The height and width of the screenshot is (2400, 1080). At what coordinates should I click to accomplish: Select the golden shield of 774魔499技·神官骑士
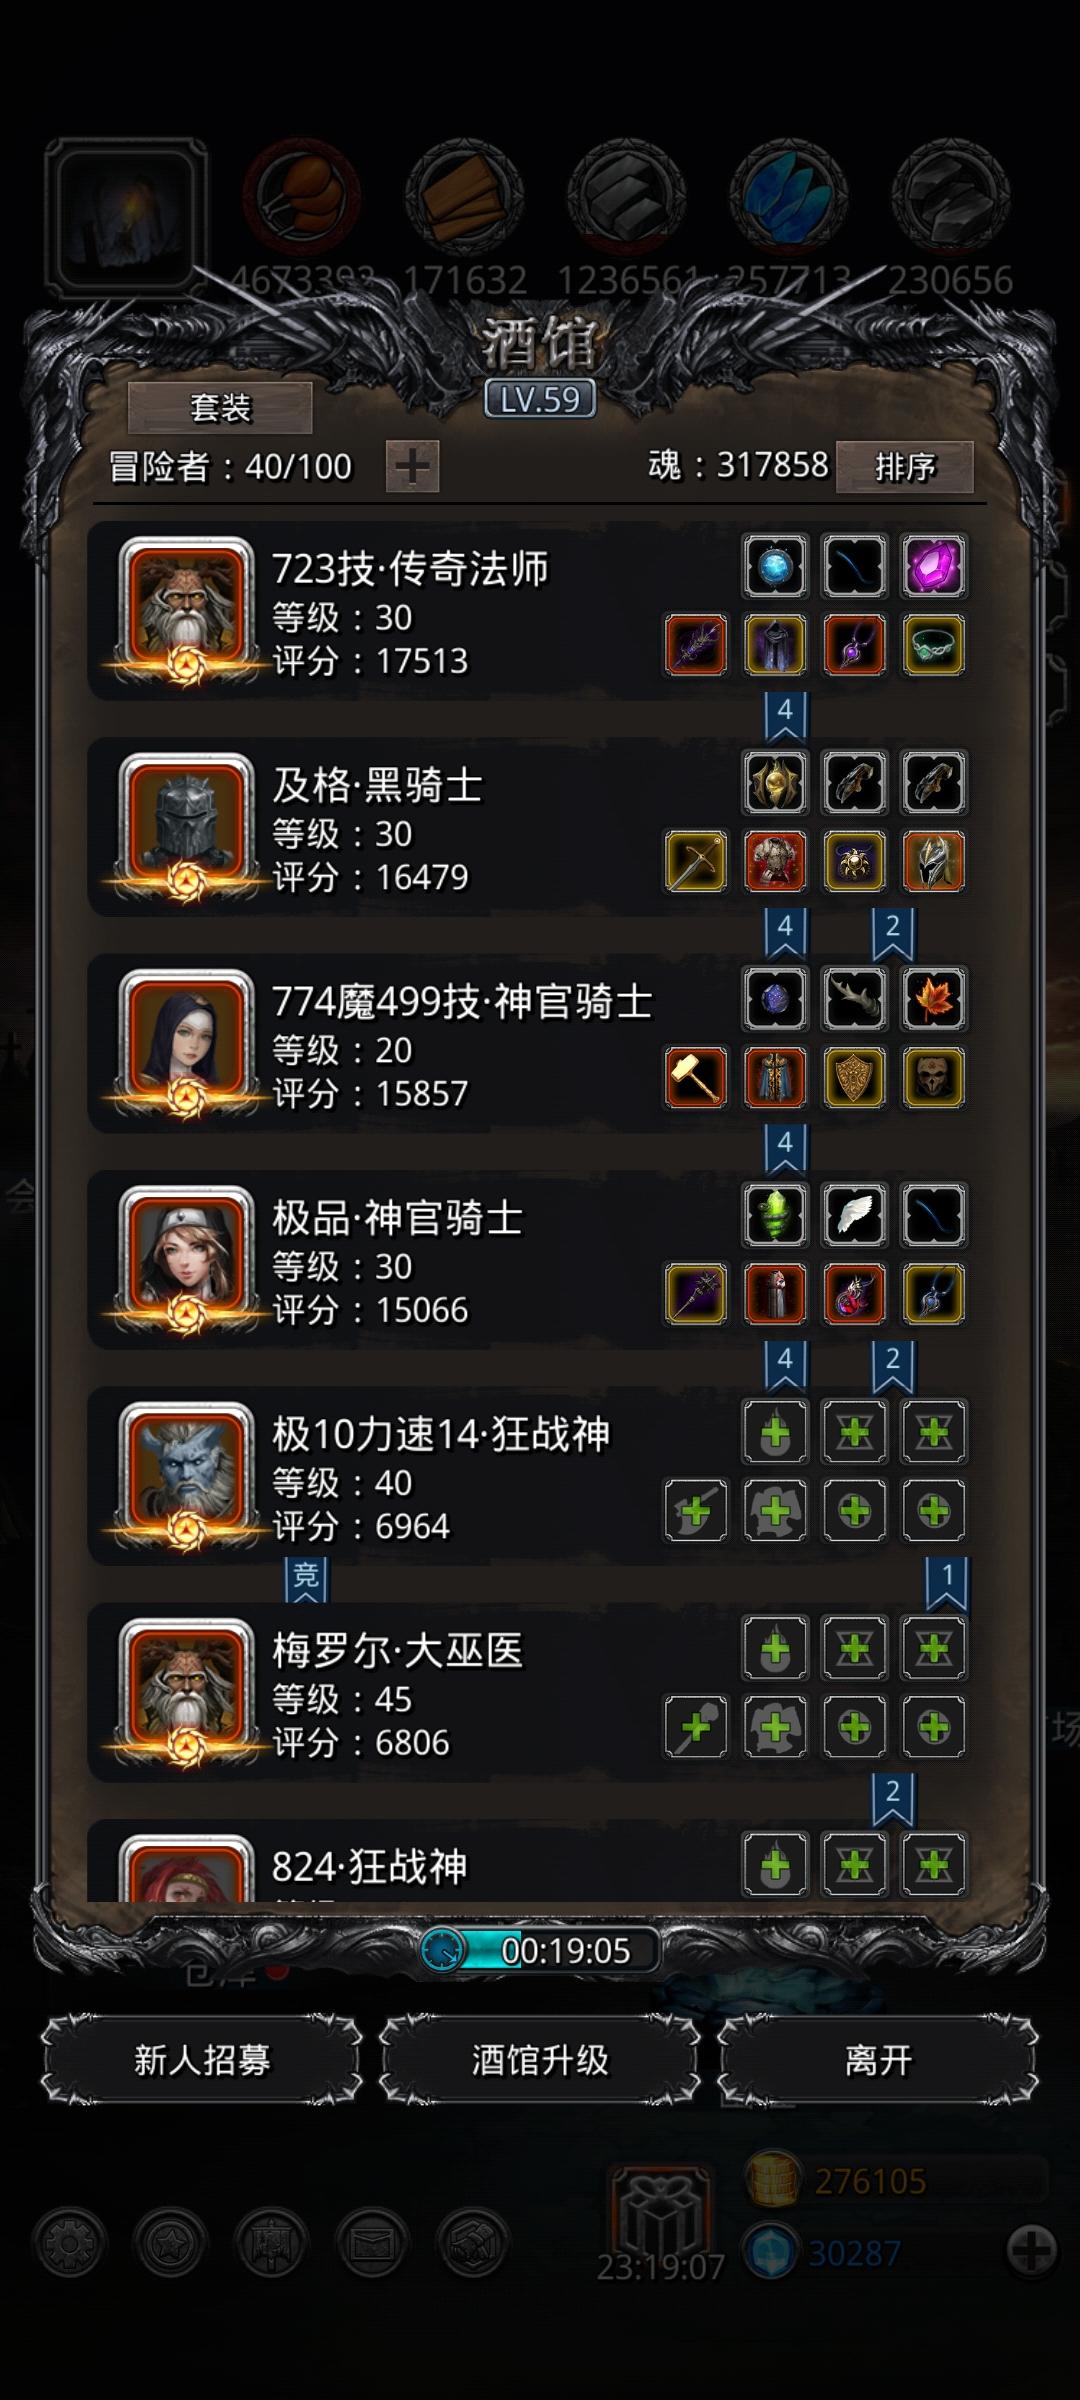(854, 1077)
